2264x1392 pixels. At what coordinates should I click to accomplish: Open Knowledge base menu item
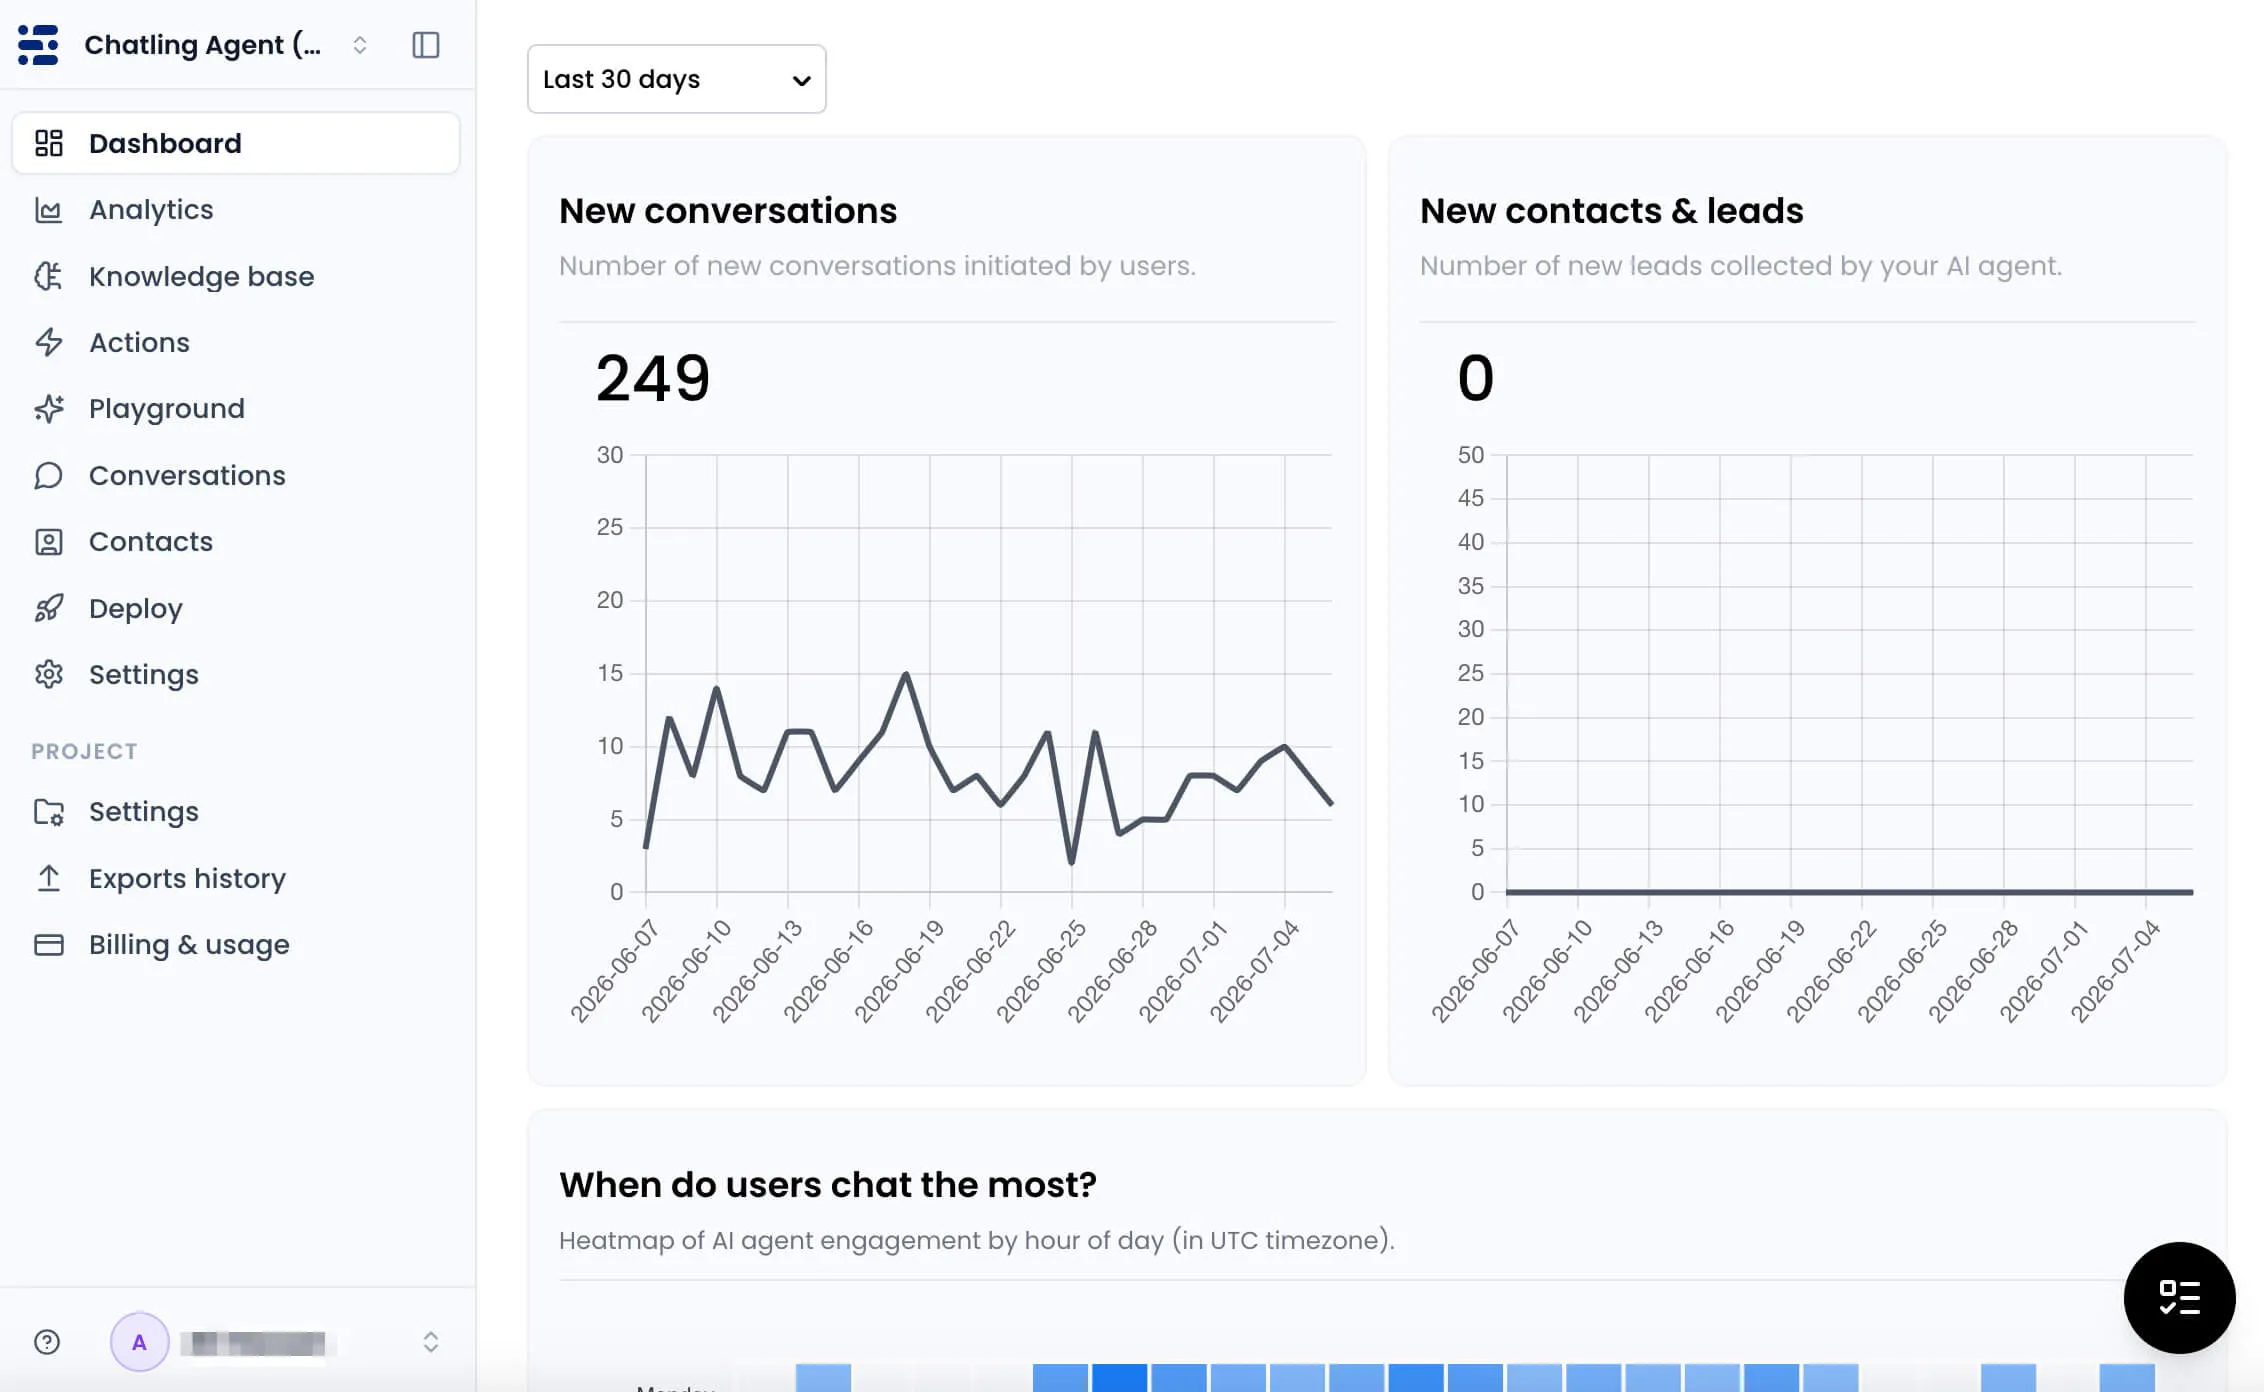coord(236,276)
